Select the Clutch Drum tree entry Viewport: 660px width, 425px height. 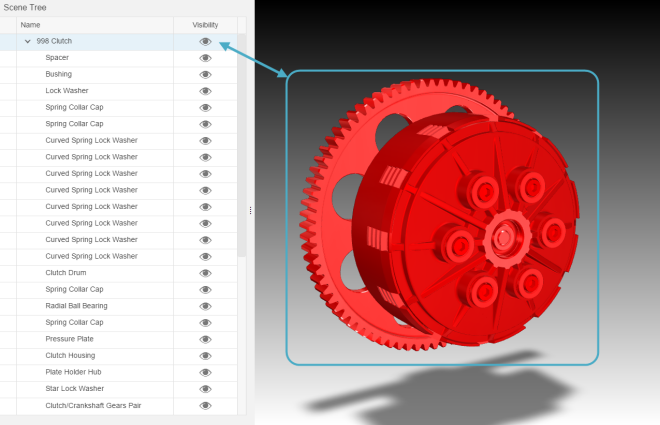(65, 273)
